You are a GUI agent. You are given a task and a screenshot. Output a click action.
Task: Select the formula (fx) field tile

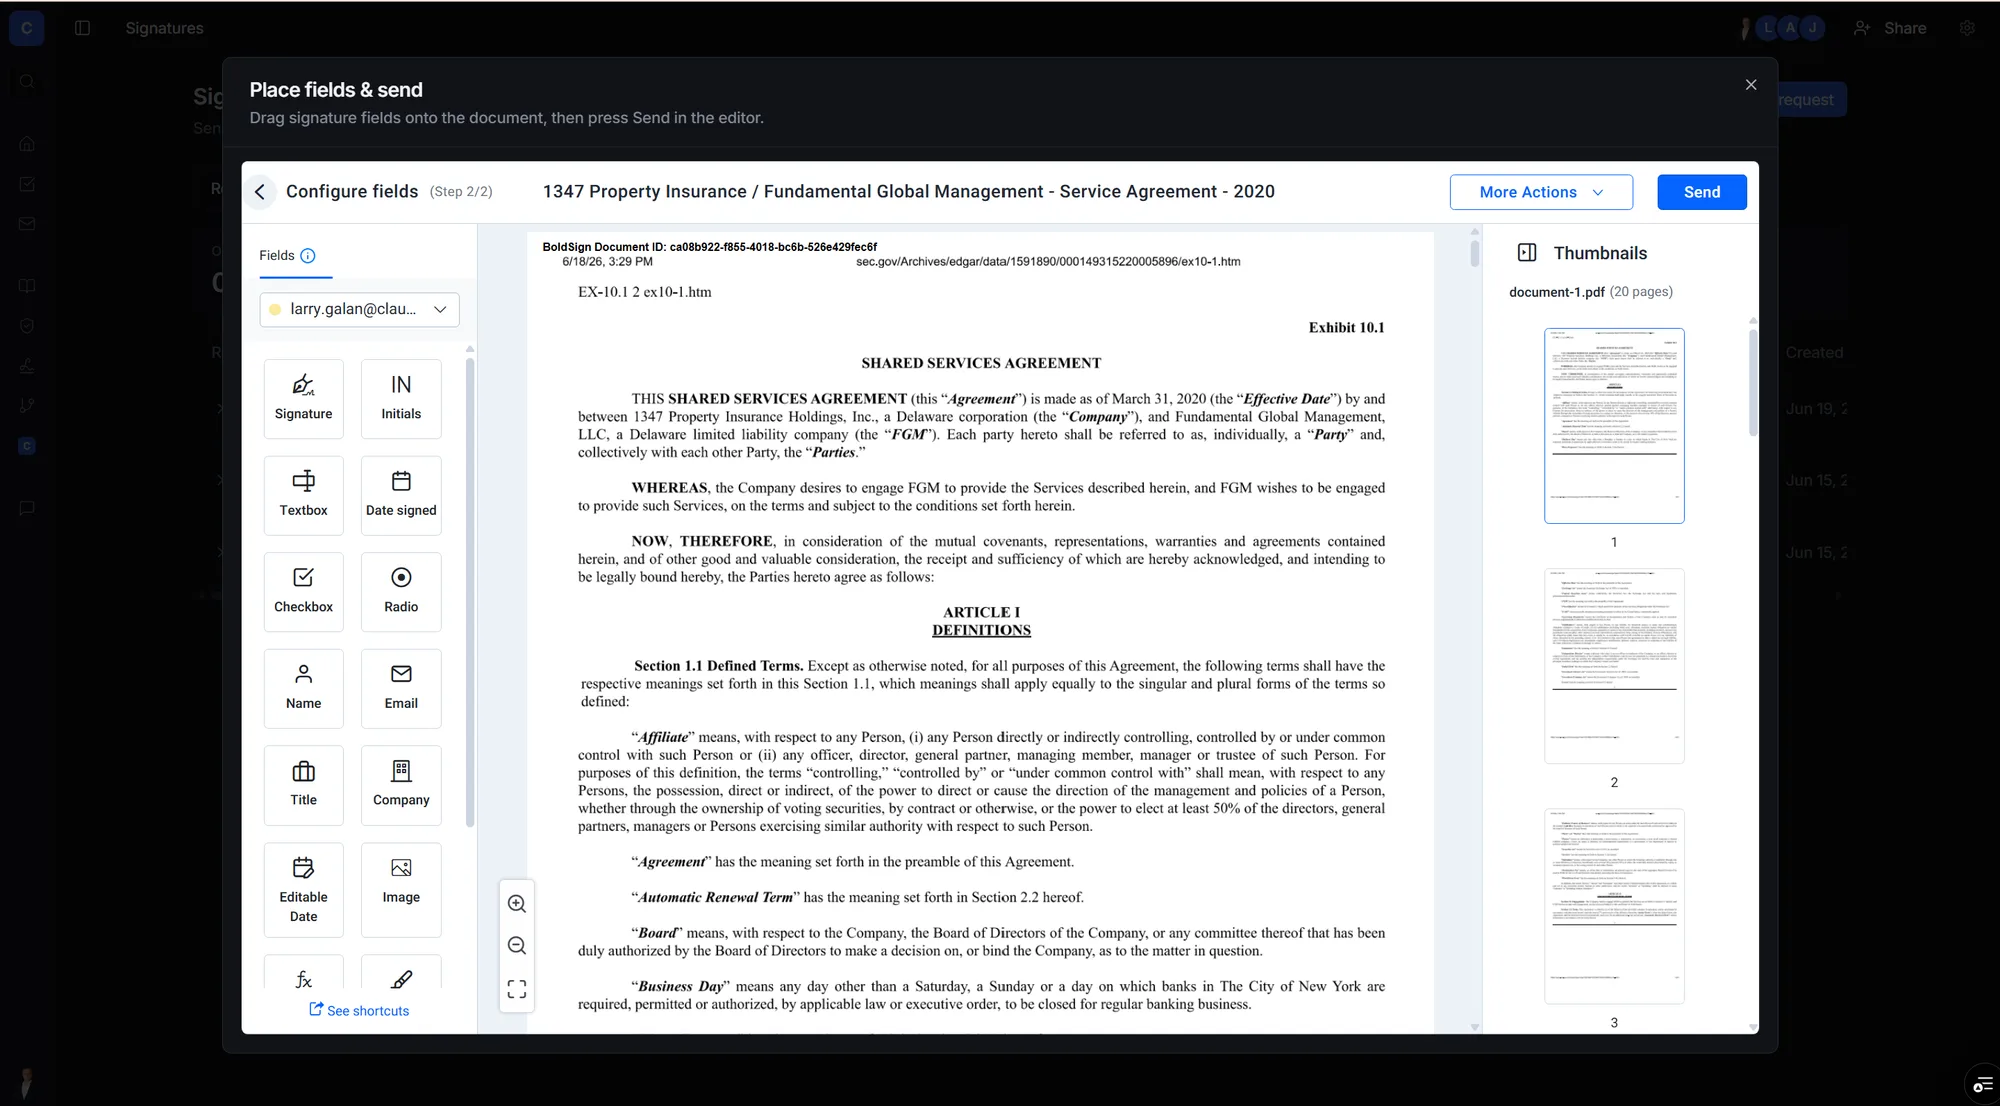(303, 974)
